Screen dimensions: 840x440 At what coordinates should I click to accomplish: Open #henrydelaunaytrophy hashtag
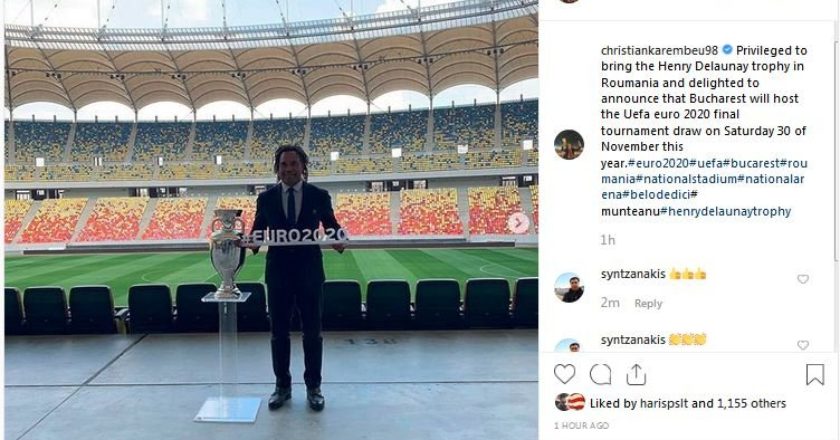click(725, 211)
